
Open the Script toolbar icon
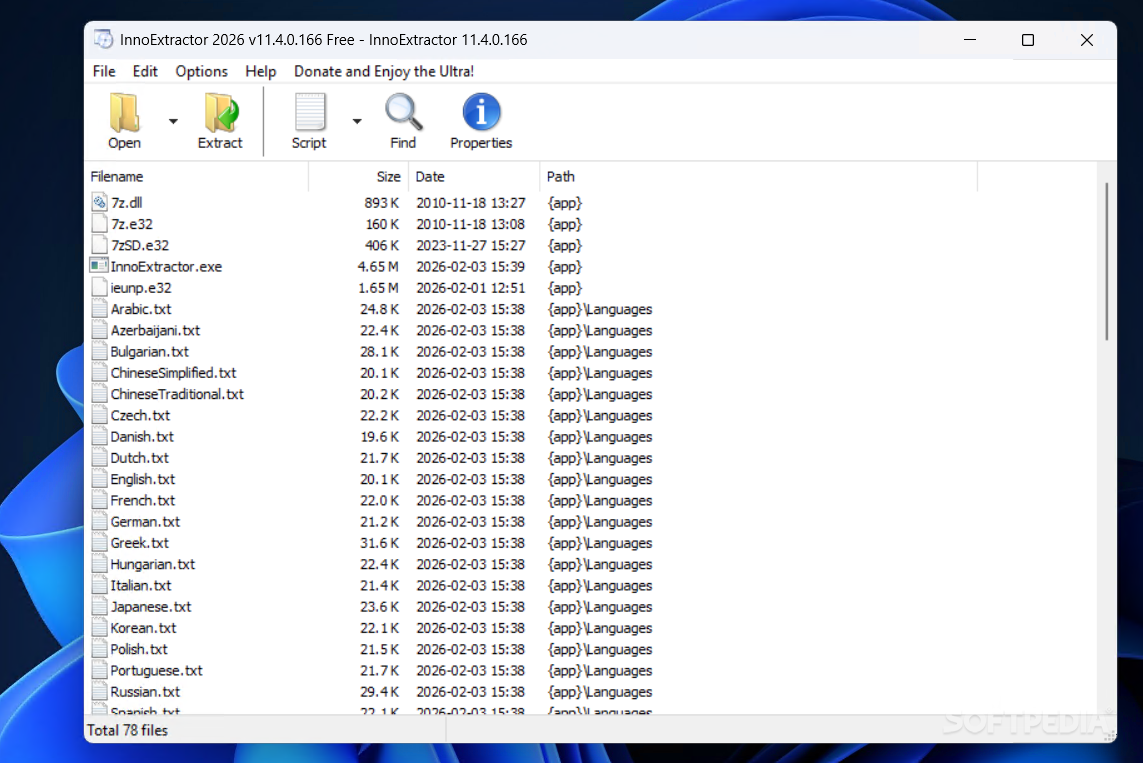click(x=309, y=112)
